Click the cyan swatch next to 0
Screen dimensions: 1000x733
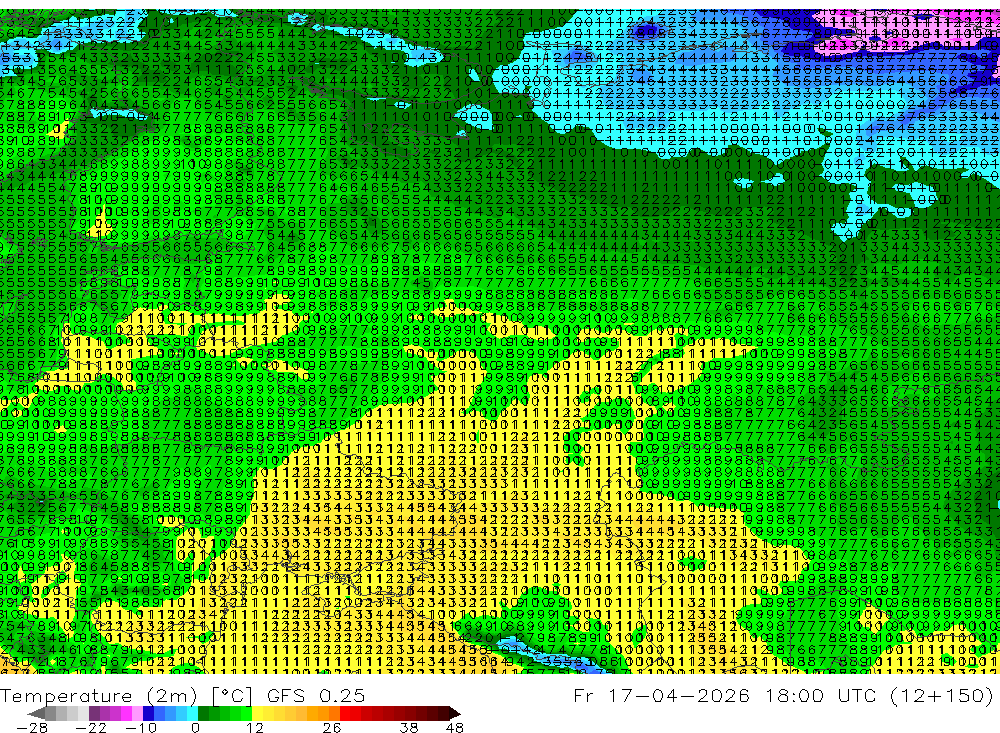(x=193, y=714)
